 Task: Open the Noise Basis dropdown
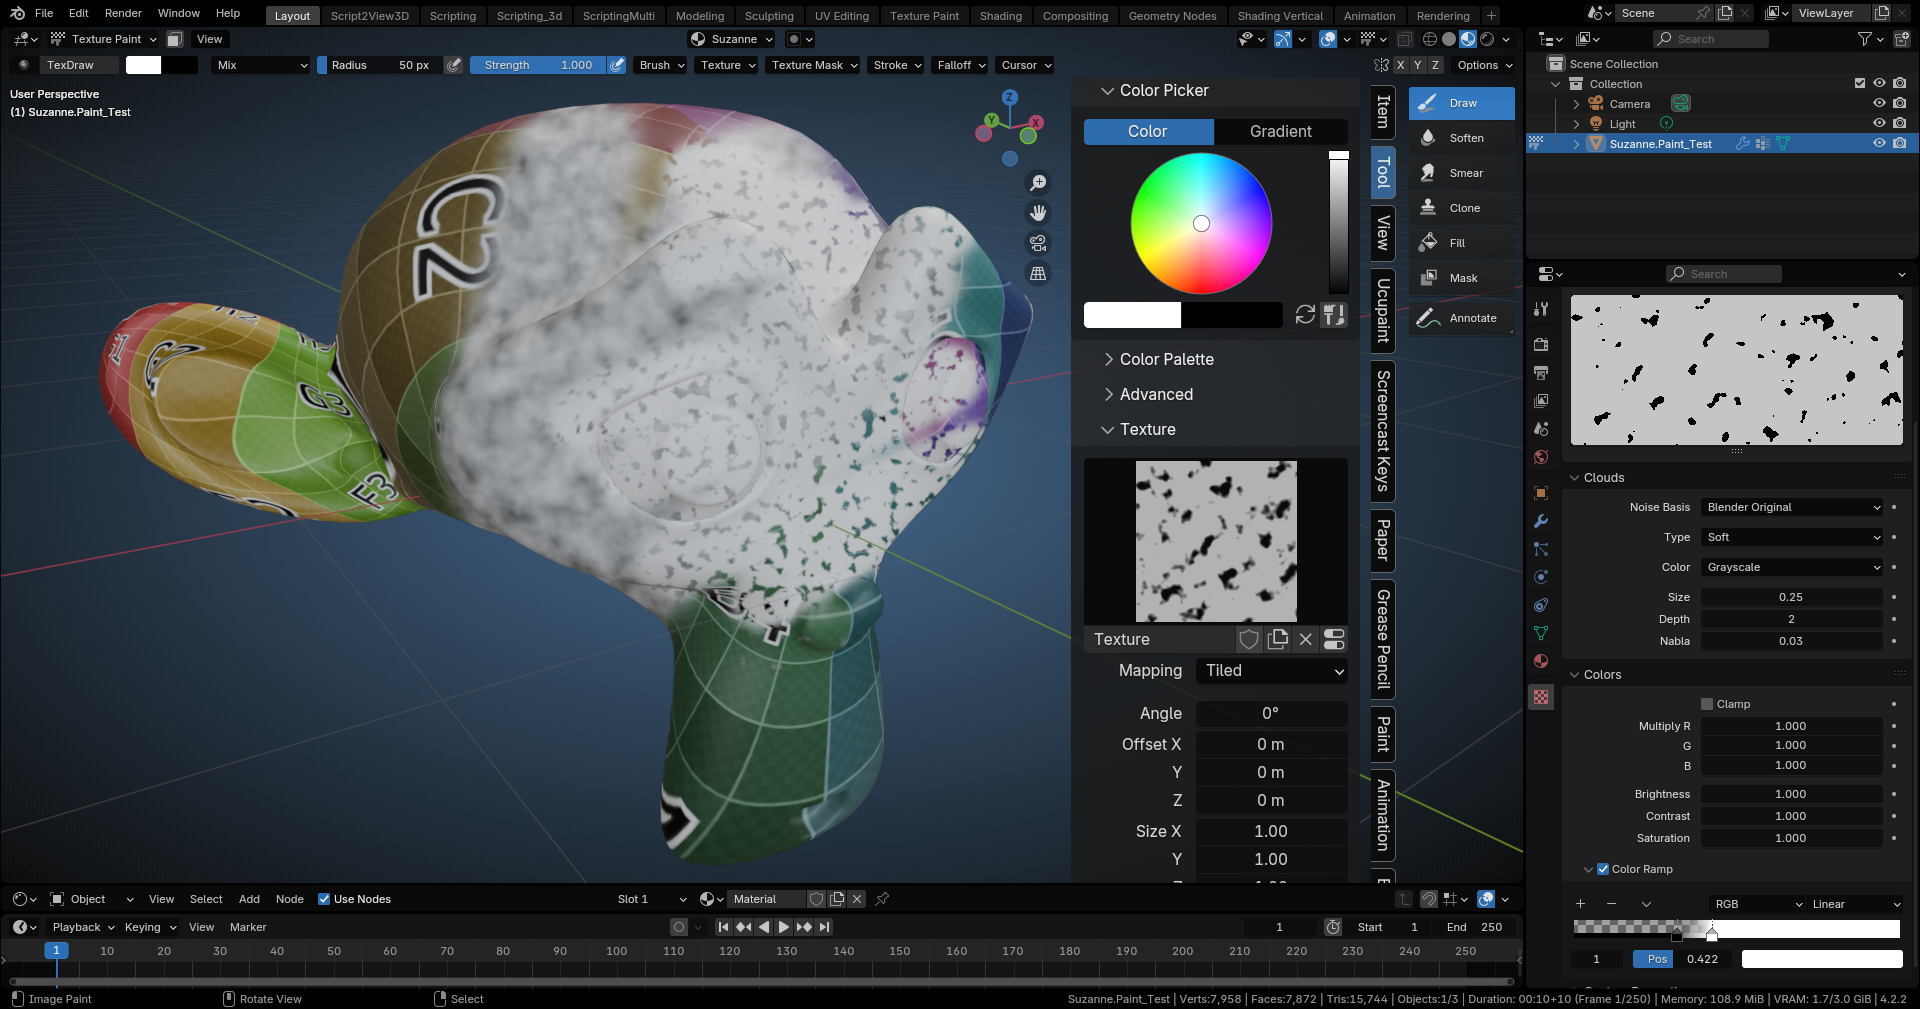(1792, 507)
